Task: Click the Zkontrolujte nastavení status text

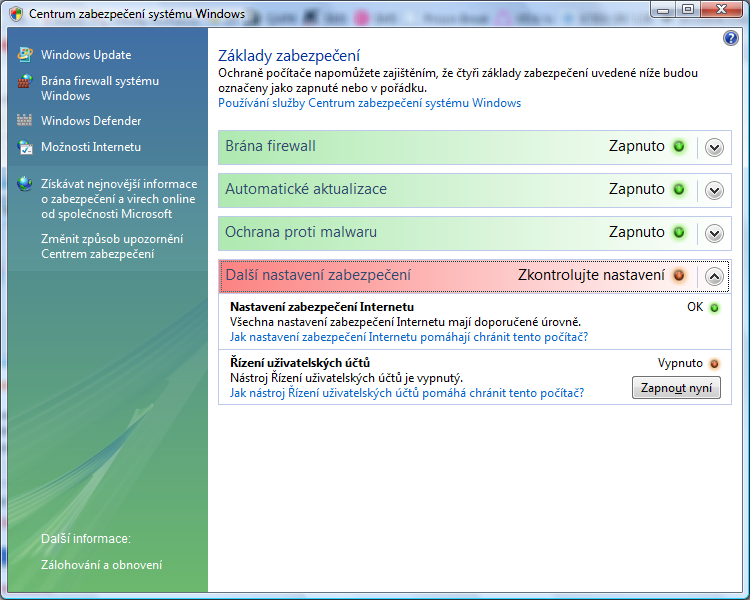Action: 591,275
